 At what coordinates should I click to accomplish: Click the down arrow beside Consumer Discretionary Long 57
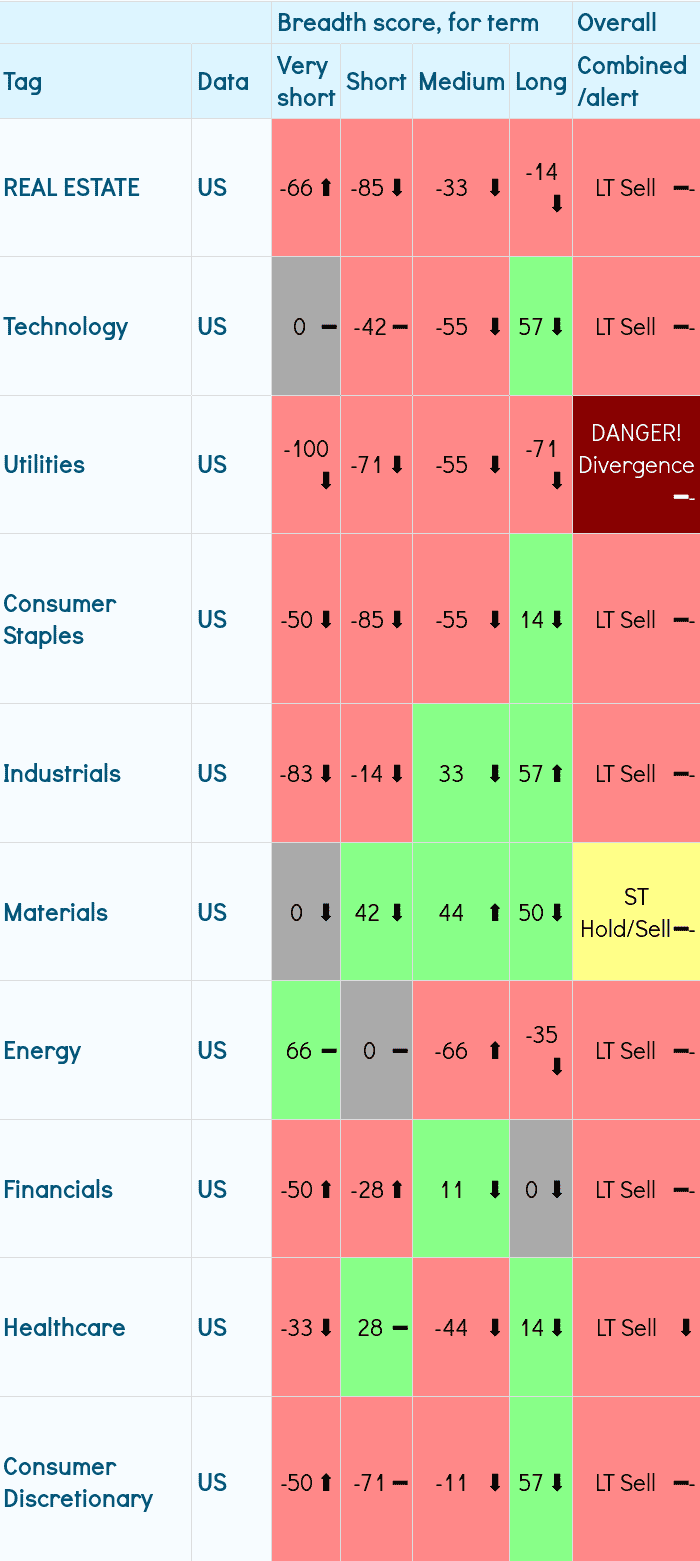click(x=557, y=1483)
